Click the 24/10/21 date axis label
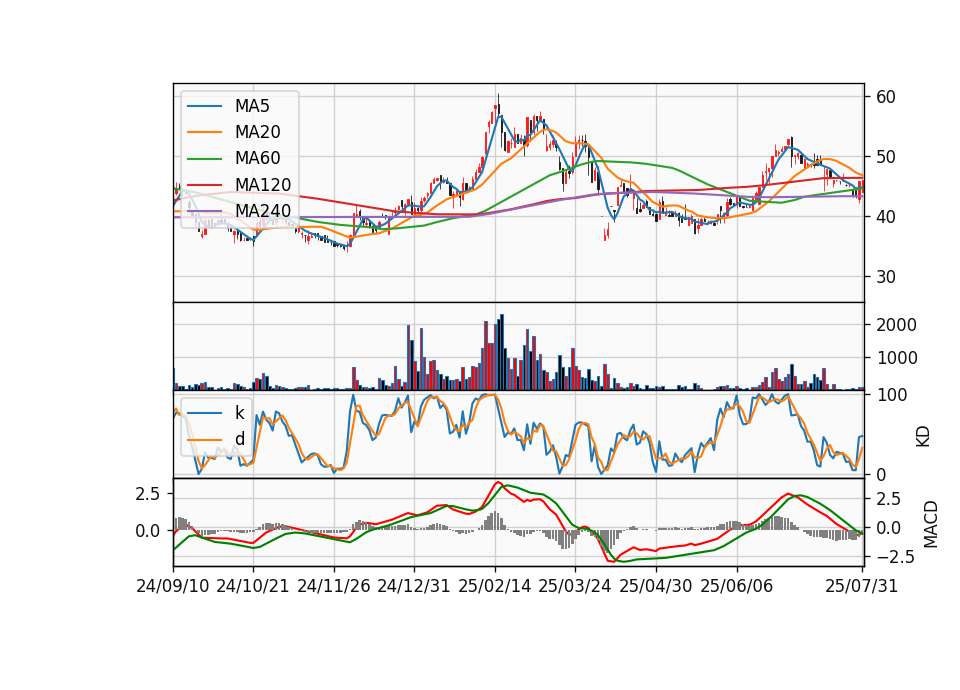The width and height of the screenshot is (960, 690). [253, 586]
